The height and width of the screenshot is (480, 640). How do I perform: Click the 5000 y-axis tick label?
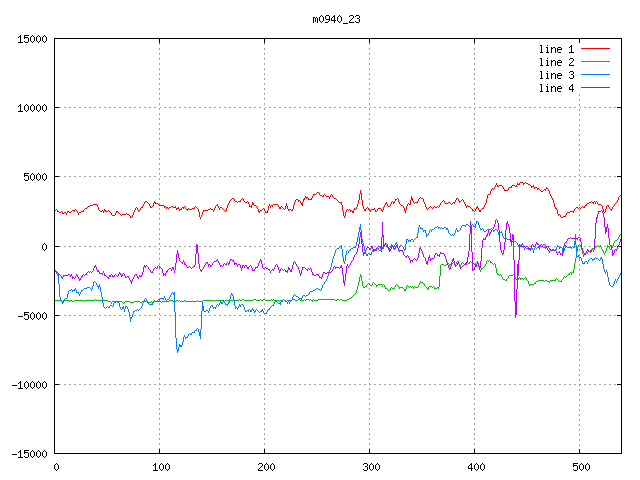point(35,177)
